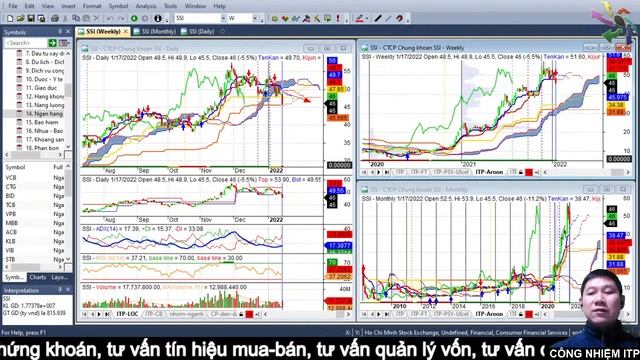Image resolution: width=640 pixels, height=360 pixels.
Task: Pin the Interpretation panel
Action: (60, 290)
